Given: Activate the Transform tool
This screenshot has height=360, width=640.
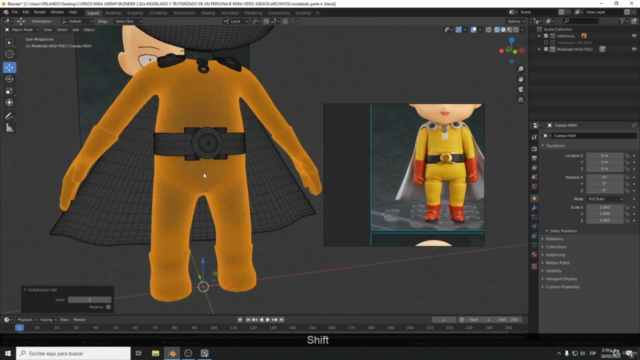Looking at the screenshot, I should coord(9,102).
